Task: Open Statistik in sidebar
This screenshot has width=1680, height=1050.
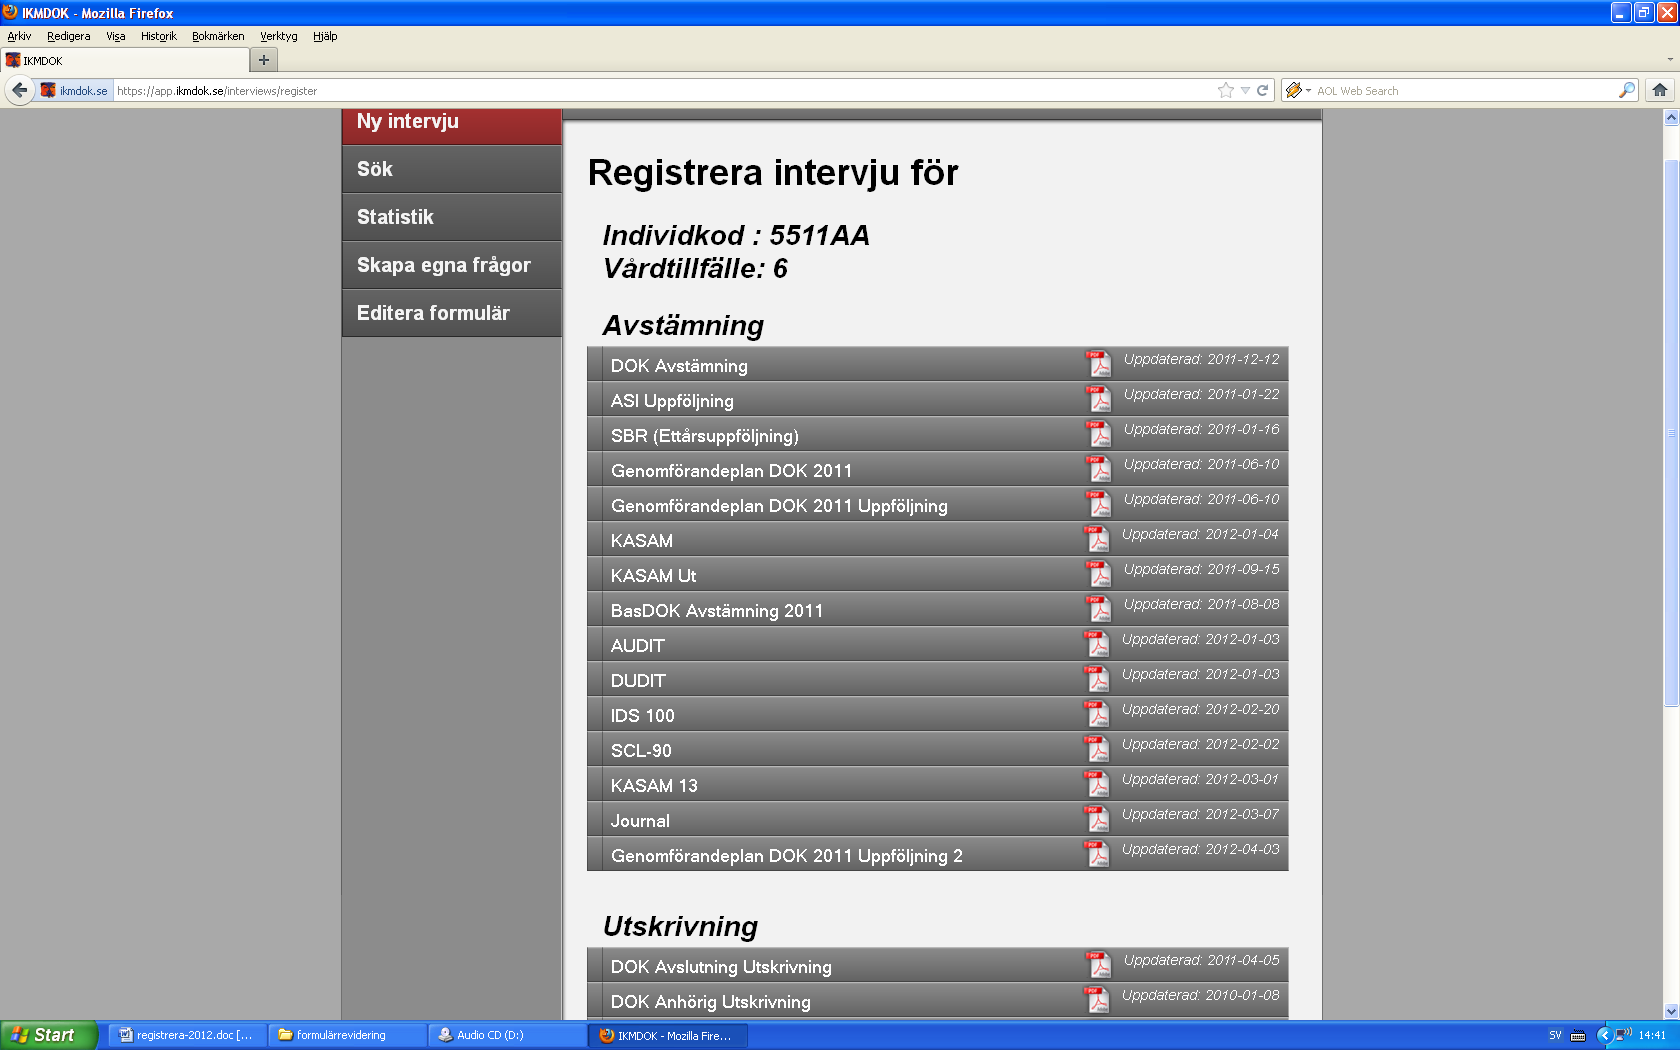Action: pyautogui.click(x=452, y=217)
